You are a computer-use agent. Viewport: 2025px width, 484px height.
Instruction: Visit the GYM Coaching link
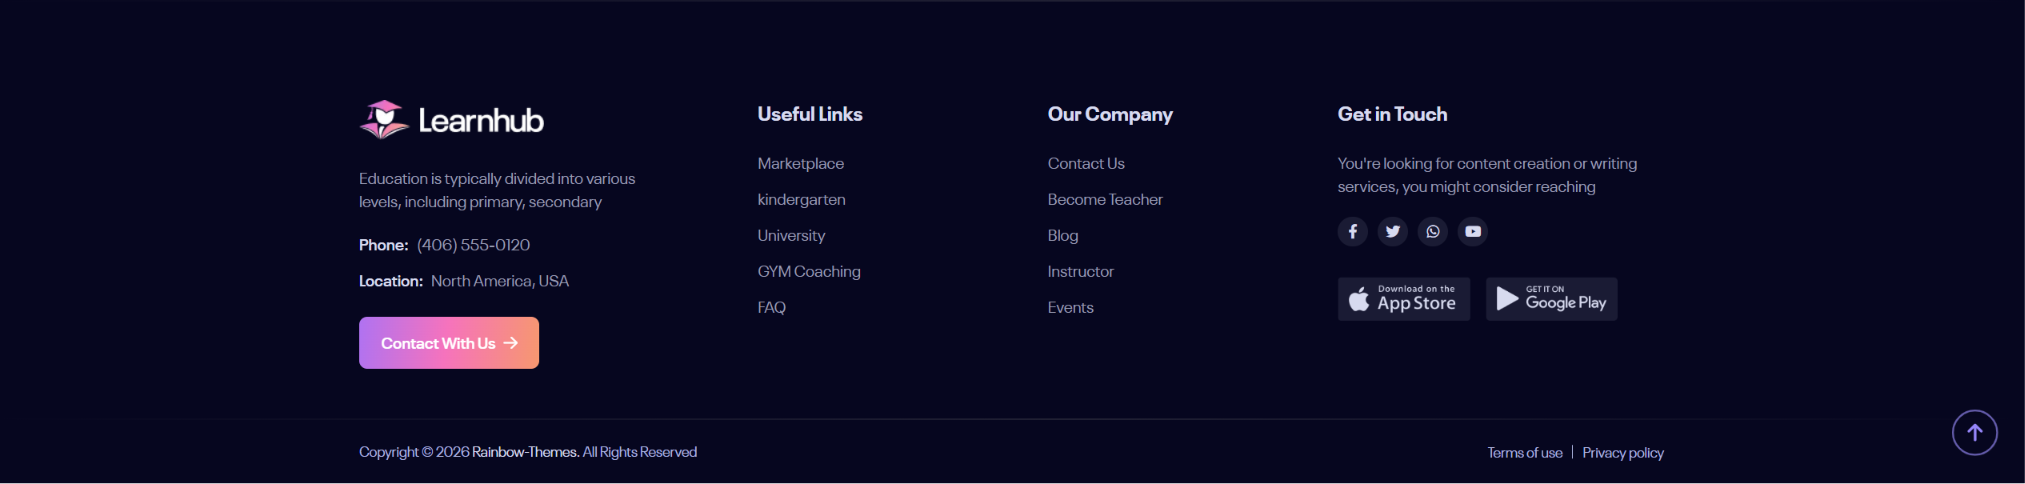tap(809, 271)
